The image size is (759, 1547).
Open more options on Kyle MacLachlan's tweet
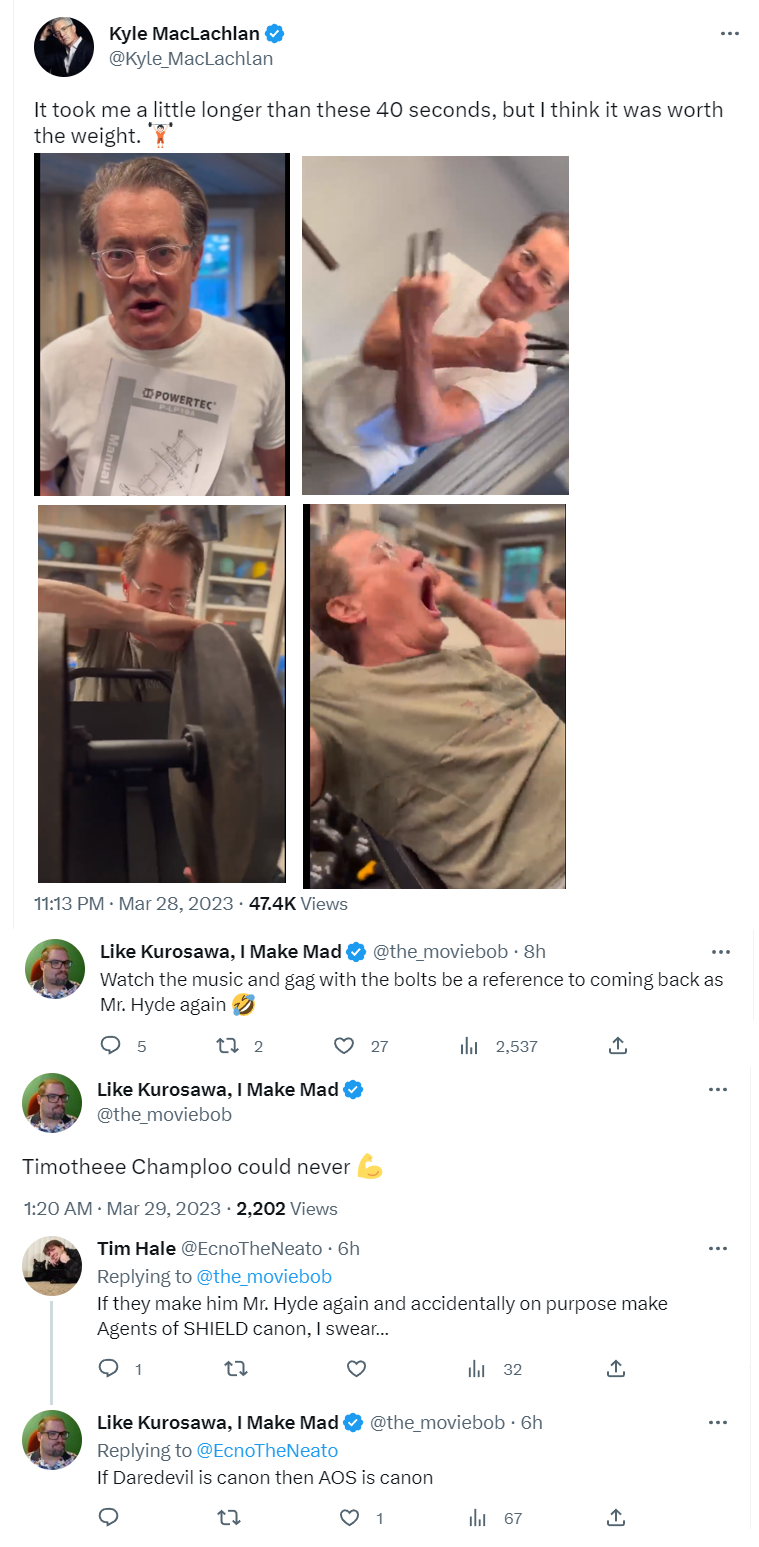pos(730,34)
